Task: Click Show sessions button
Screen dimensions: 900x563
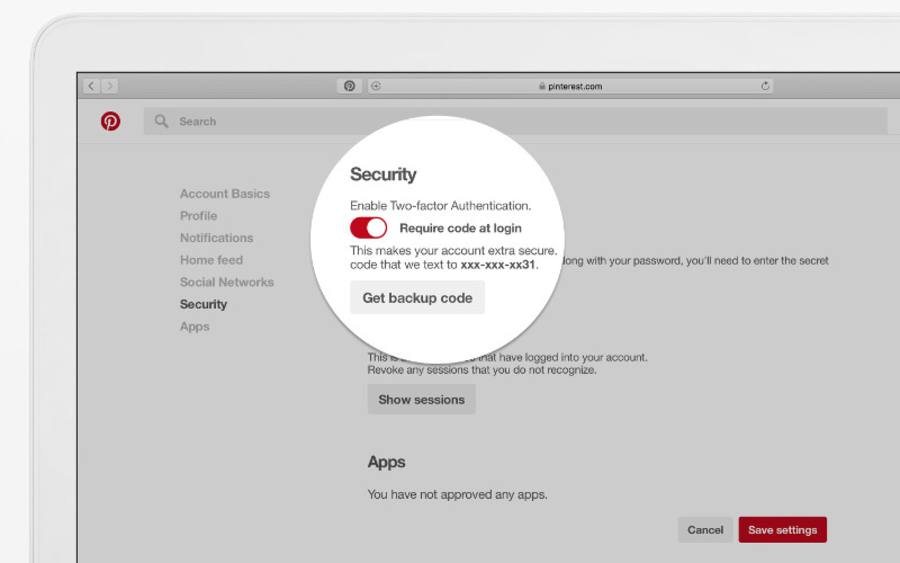Action: click(x=421, y=399)
